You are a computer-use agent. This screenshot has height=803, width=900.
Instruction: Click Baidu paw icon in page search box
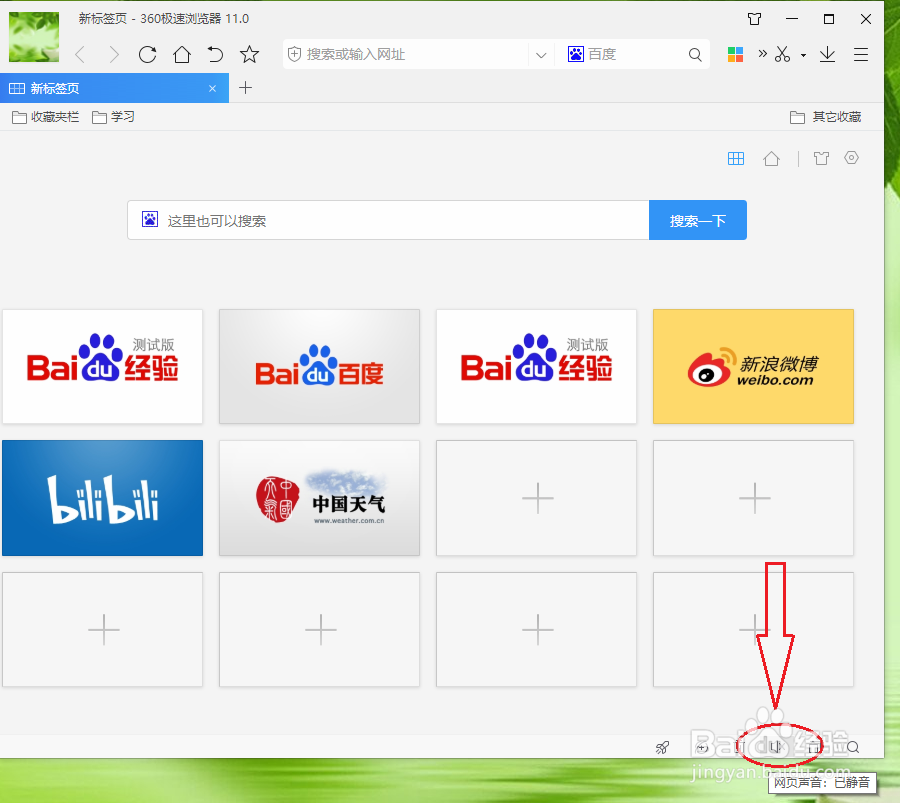coord(150,219)
